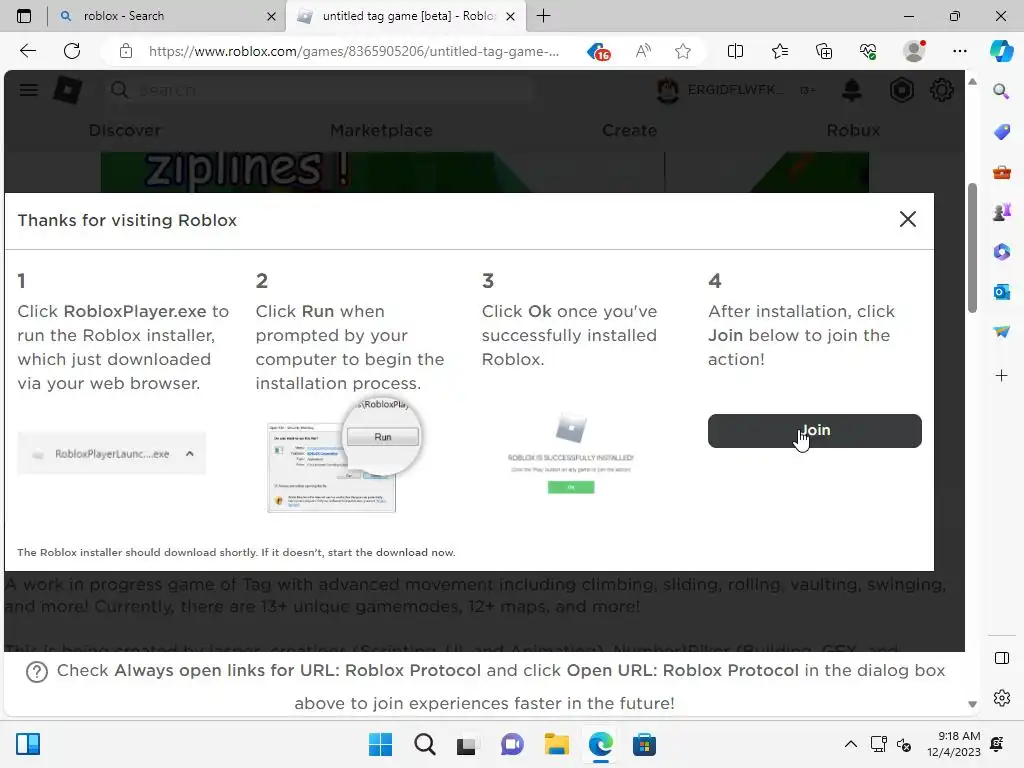The image size is (1024, 768).
Task: Open the sidebar Shopping tag icon
Action: click(x=1001, y=131)
